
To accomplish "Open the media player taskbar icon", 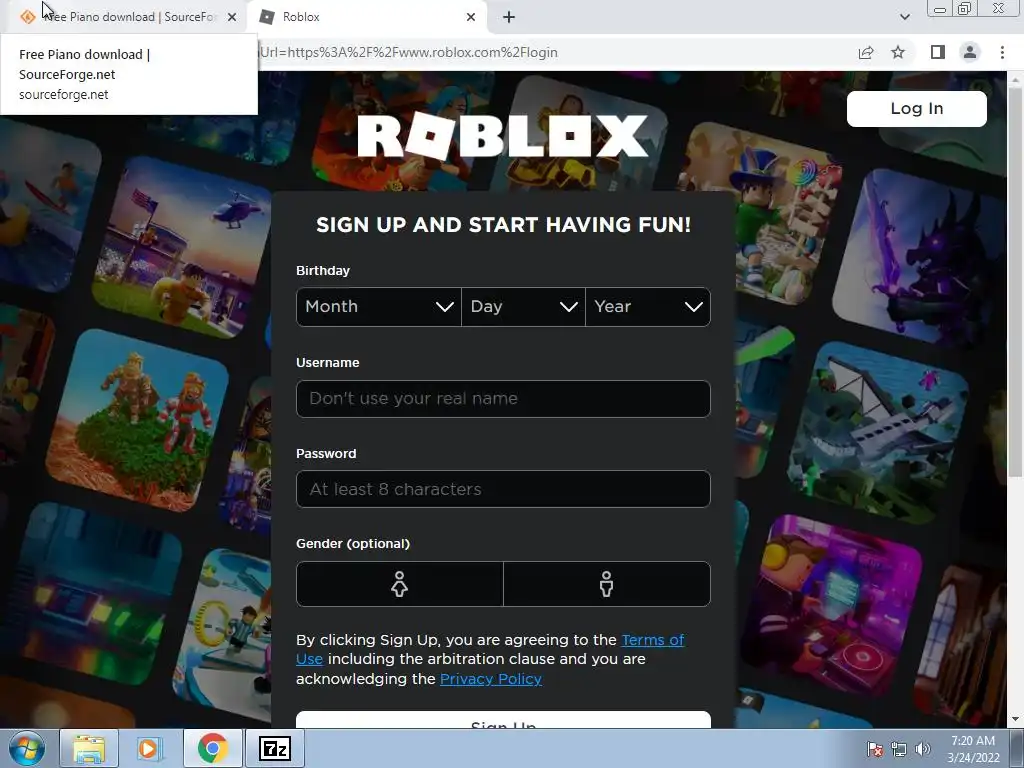I will click(x=149, y=748).
